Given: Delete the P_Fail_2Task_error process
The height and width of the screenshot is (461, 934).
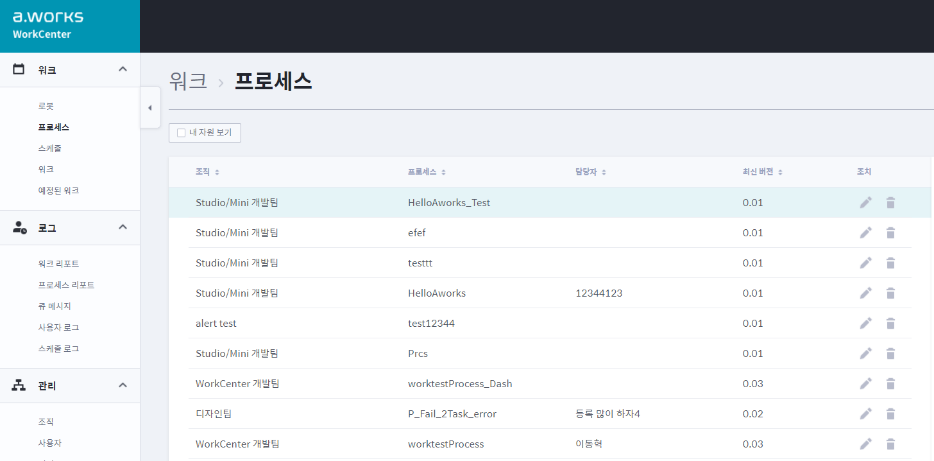Looking at the screenshot, I should [x=891, y=414].
